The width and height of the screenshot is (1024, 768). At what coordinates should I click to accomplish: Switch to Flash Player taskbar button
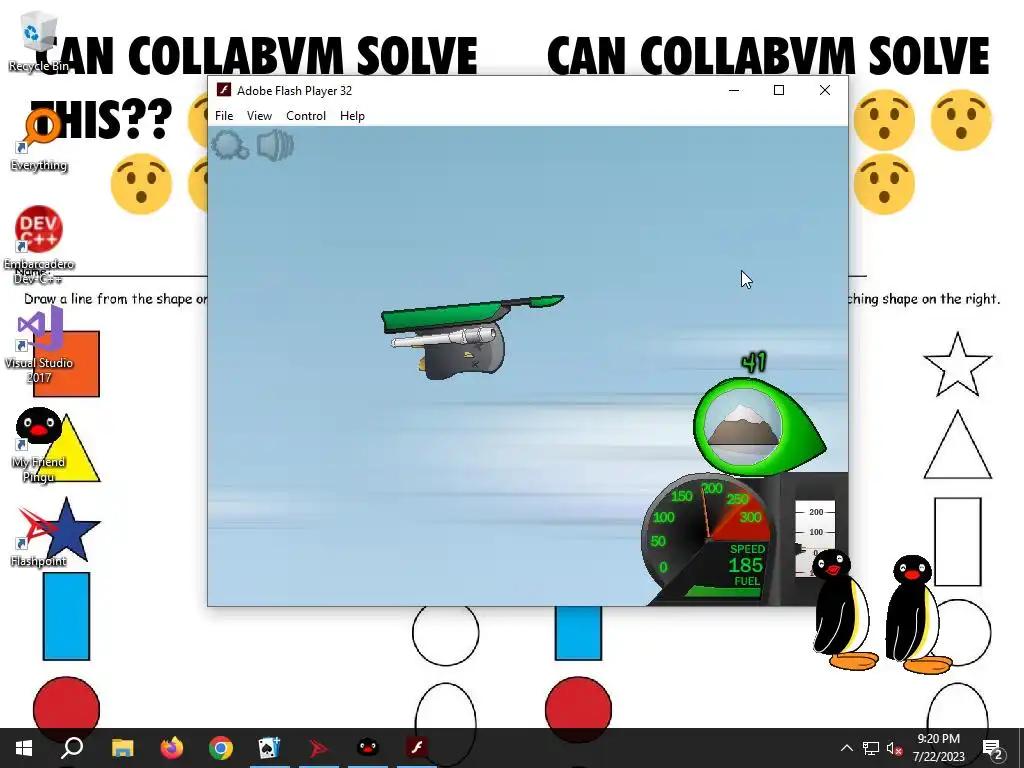click(417, 748)
